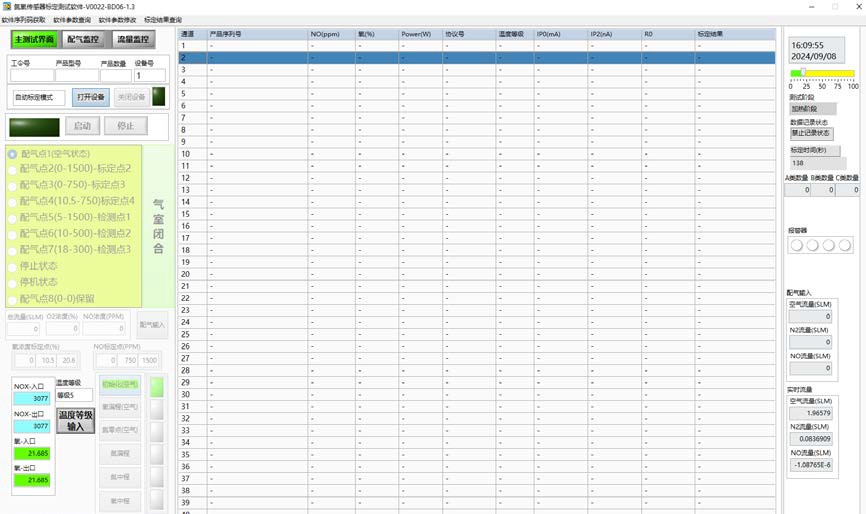866x514 pixels.
Task: Click the 配气输入 button
Action: (152, 325)
